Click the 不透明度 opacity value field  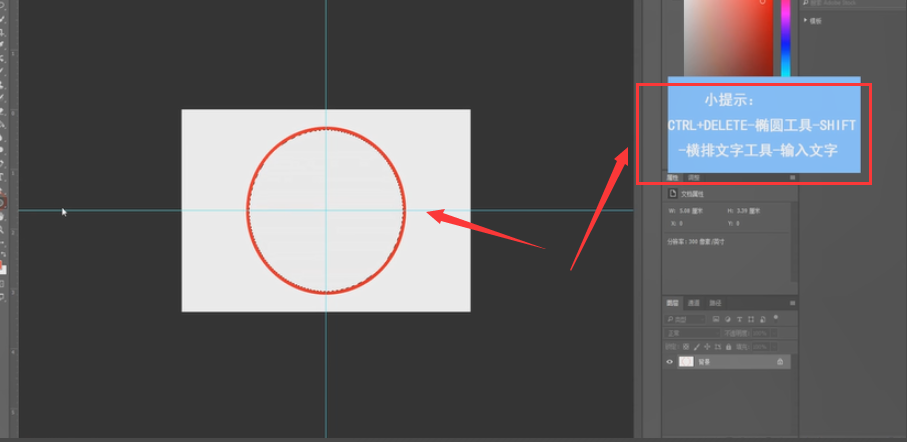pos(760,333)
